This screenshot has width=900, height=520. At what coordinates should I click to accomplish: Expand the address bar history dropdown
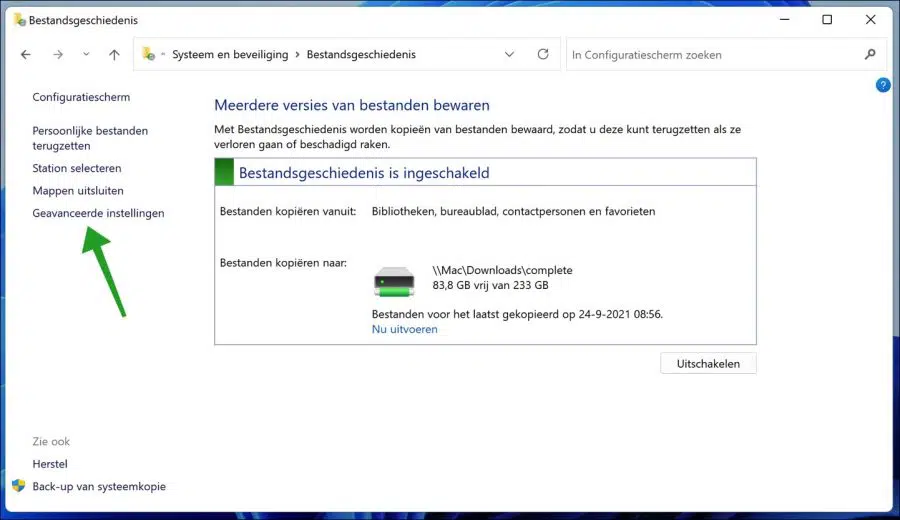point(509,55)
